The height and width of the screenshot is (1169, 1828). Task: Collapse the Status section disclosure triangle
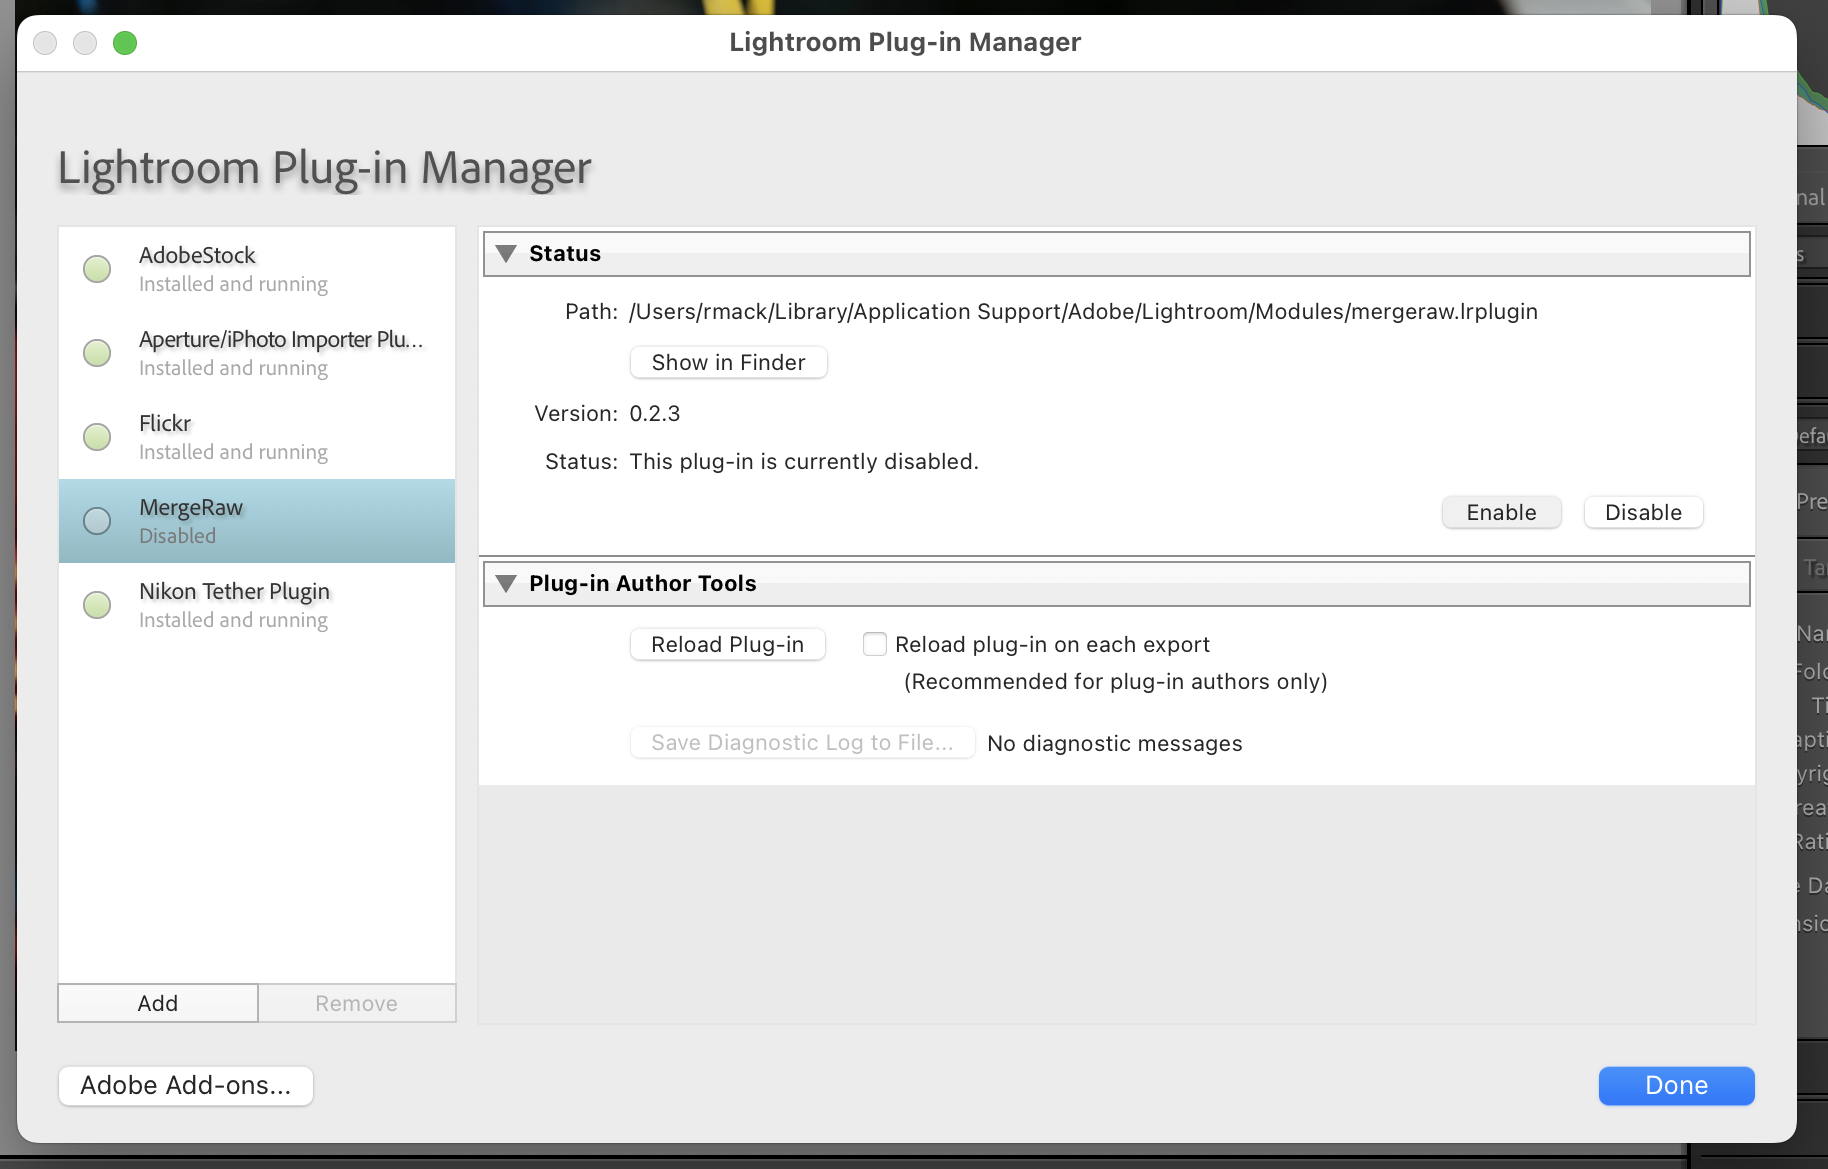pos(506,254)
